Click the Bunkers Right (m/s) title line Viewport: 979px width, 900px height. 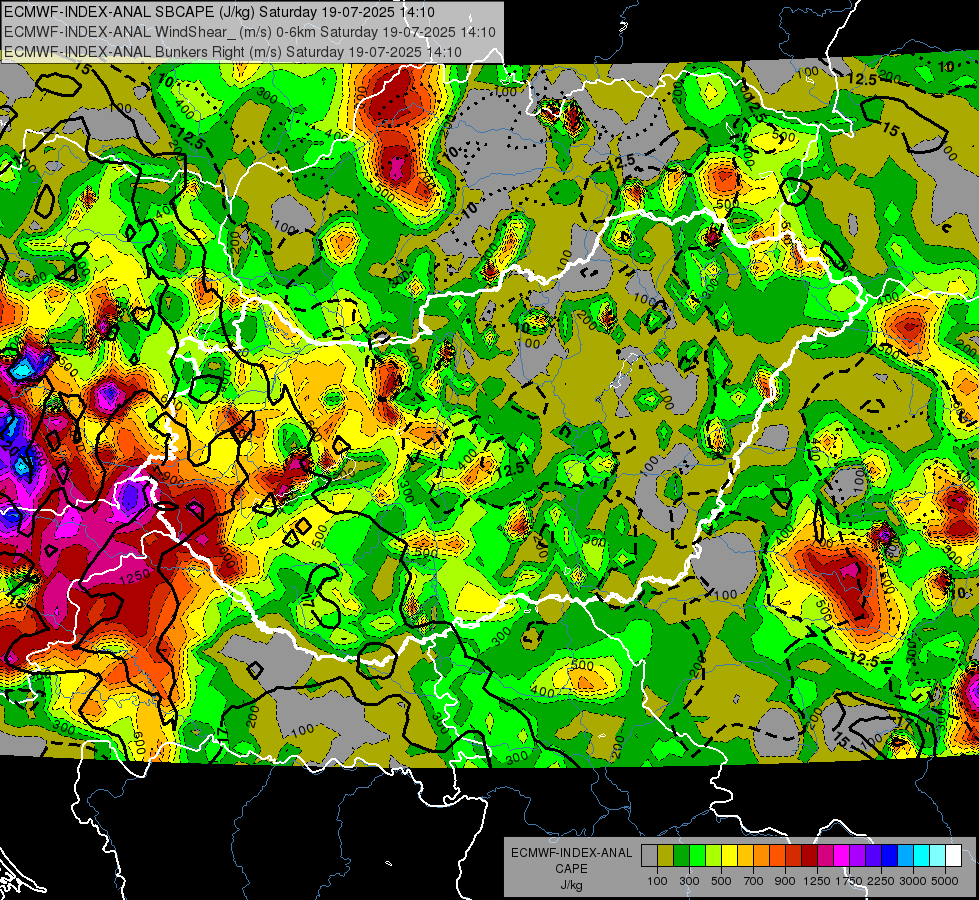pyautogui.click(x=232, y=52)
